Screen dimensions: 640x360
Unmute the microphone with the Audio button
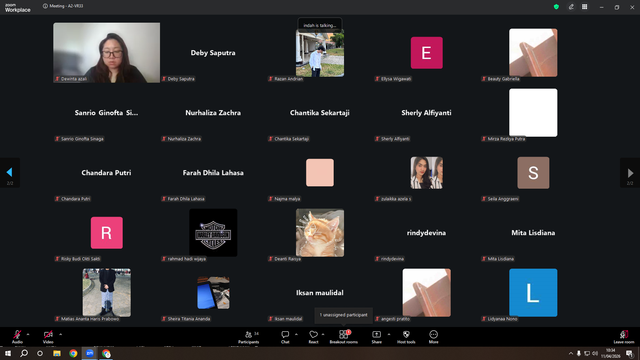tap(17, 337)
